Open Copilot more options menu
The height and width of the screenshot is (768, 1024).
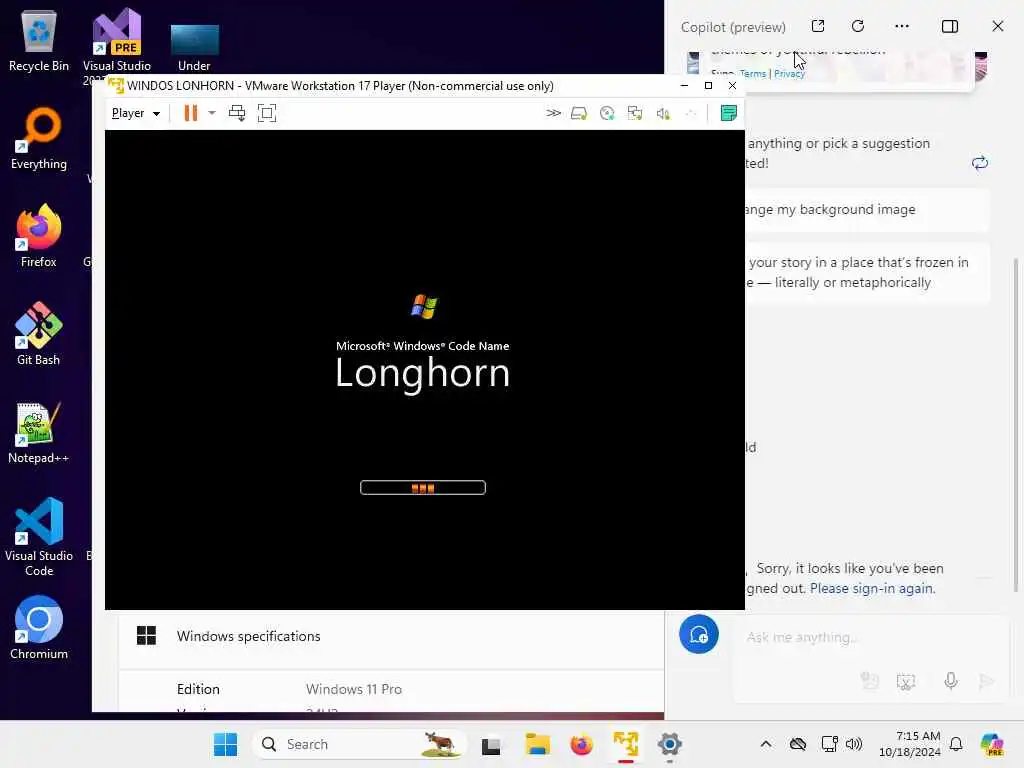point(902,26)
